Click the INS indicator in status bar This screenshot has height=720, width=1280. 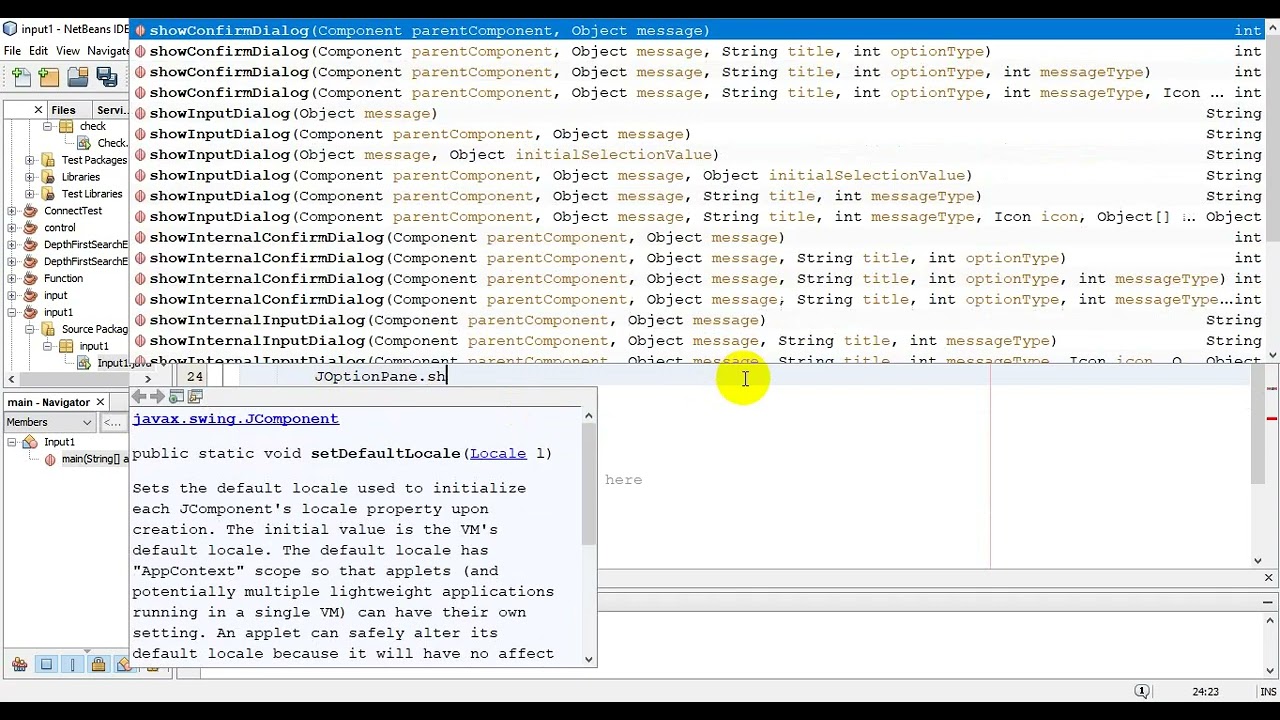1268,691
